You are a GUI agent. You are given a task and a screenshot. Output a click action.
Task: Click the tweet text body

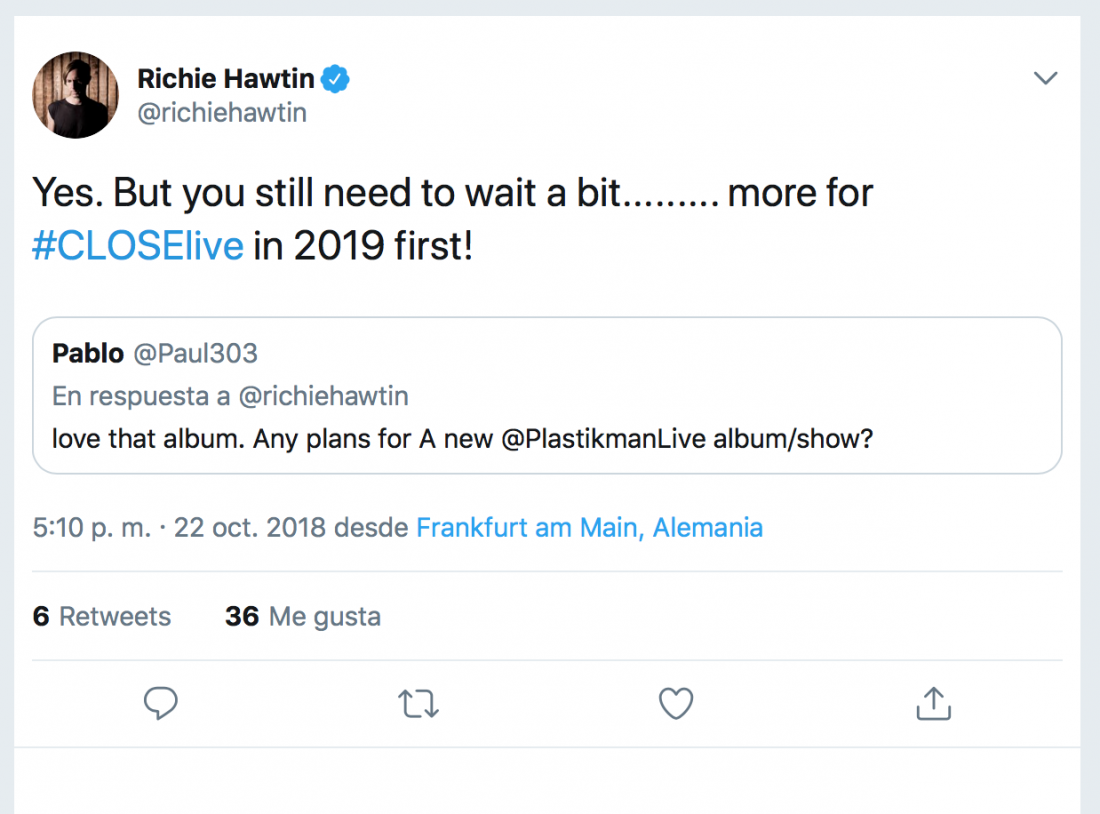coord(452,194)
